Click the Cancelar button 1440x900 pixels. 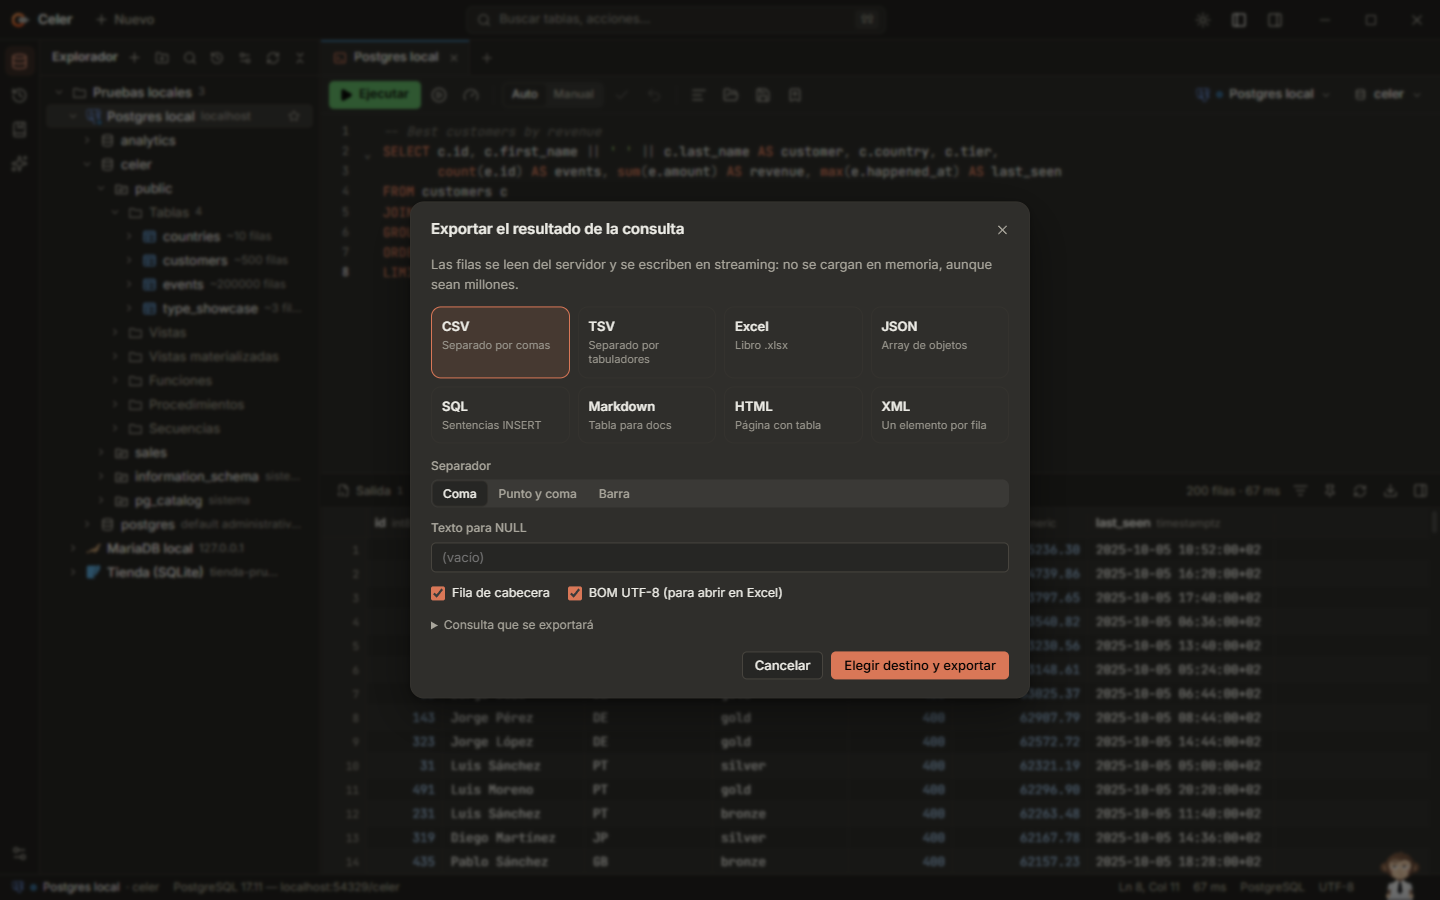point(782,666)
